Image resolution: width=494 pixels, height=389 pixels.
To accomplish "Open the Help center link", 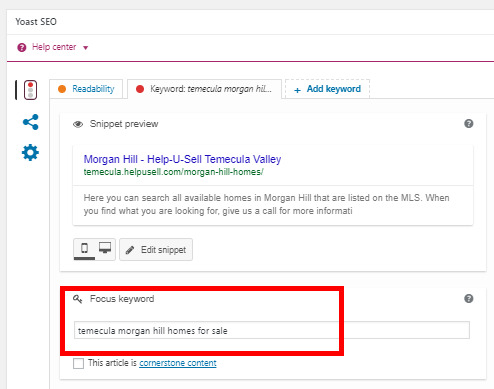I will click(54, 47).
